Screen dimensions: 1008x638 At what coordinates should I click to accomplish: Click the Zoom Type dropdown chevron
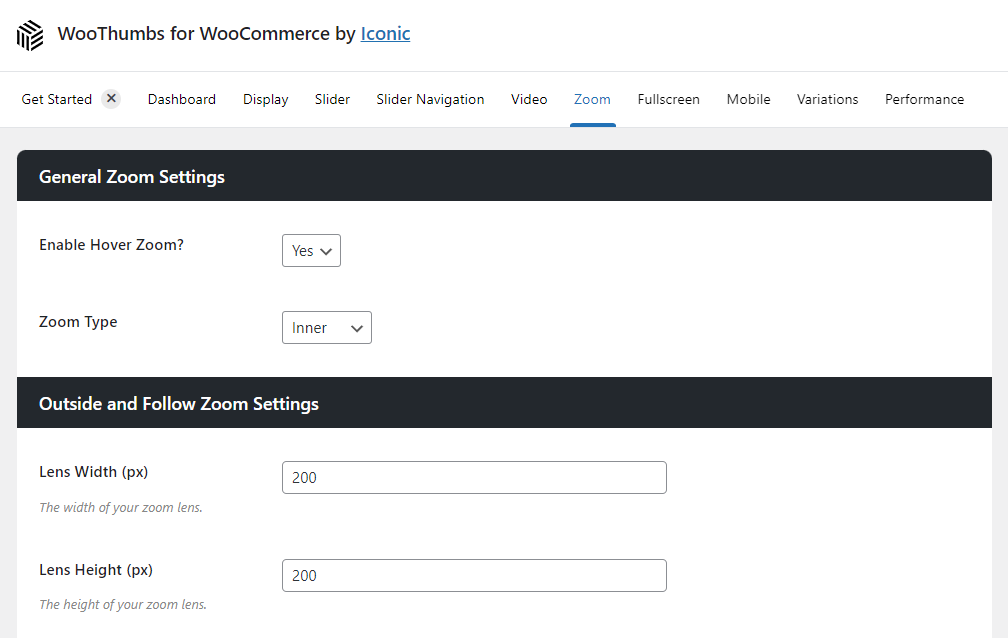coord(357,327)
